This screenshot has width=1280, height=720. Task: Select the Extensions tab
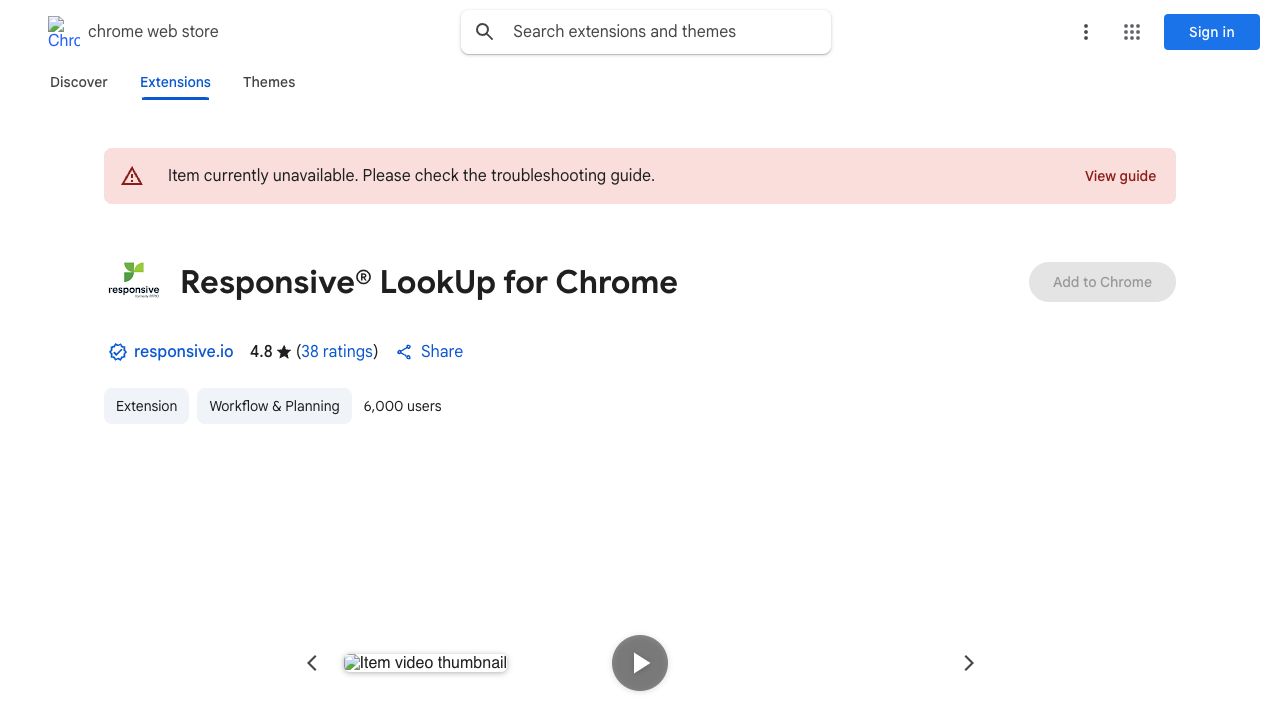tap(175, 82)
